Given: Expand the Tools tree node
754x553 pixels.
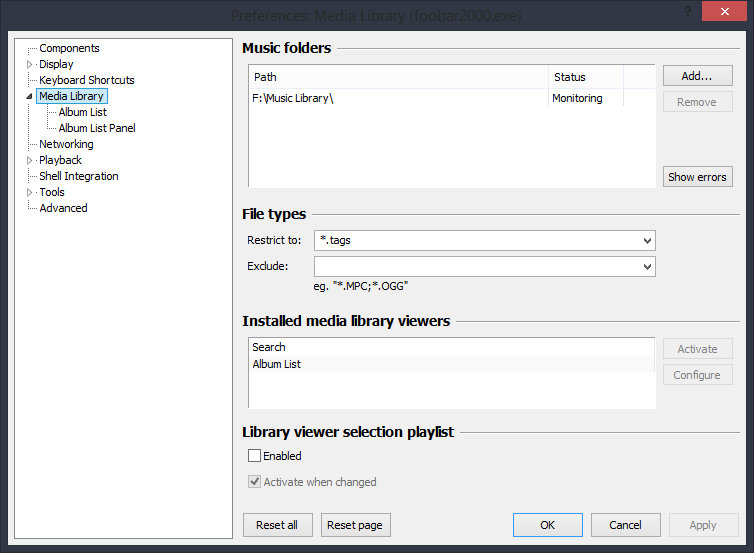Looking at the screenshot, I should [x=30, y=192].
